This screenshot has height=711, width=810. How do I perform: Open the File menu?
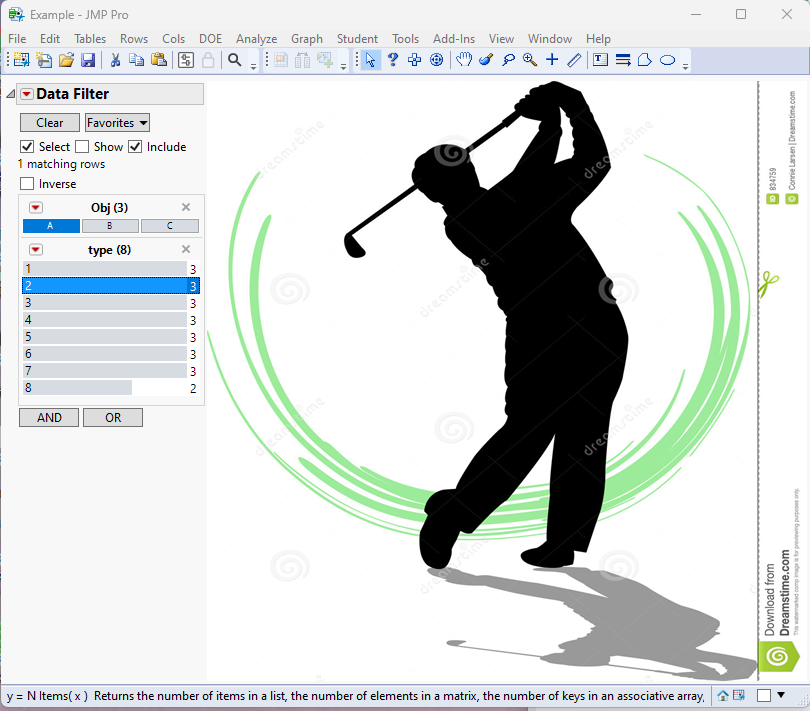(17, 39)
